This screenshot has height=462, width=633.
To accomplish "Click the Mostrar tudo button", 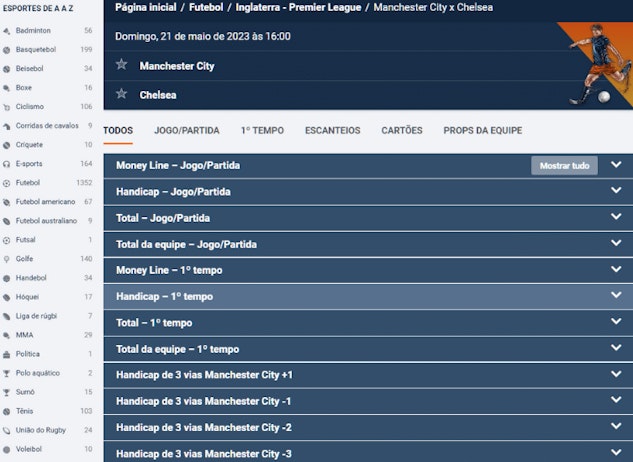I will pyautogui.click(x=564, y=165).
